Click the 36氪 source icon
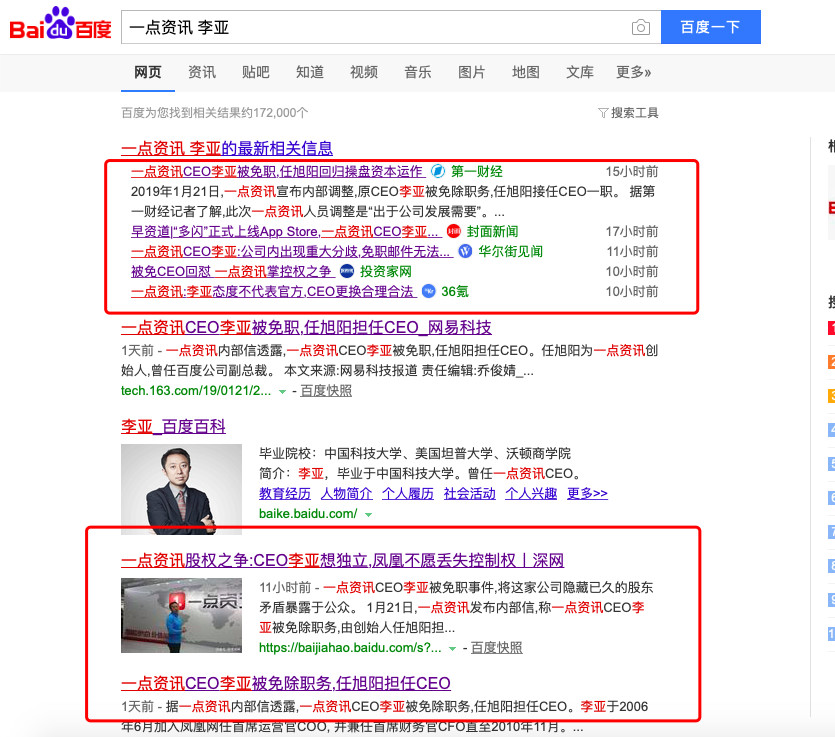The image size is (835, 737). [428, 291]
